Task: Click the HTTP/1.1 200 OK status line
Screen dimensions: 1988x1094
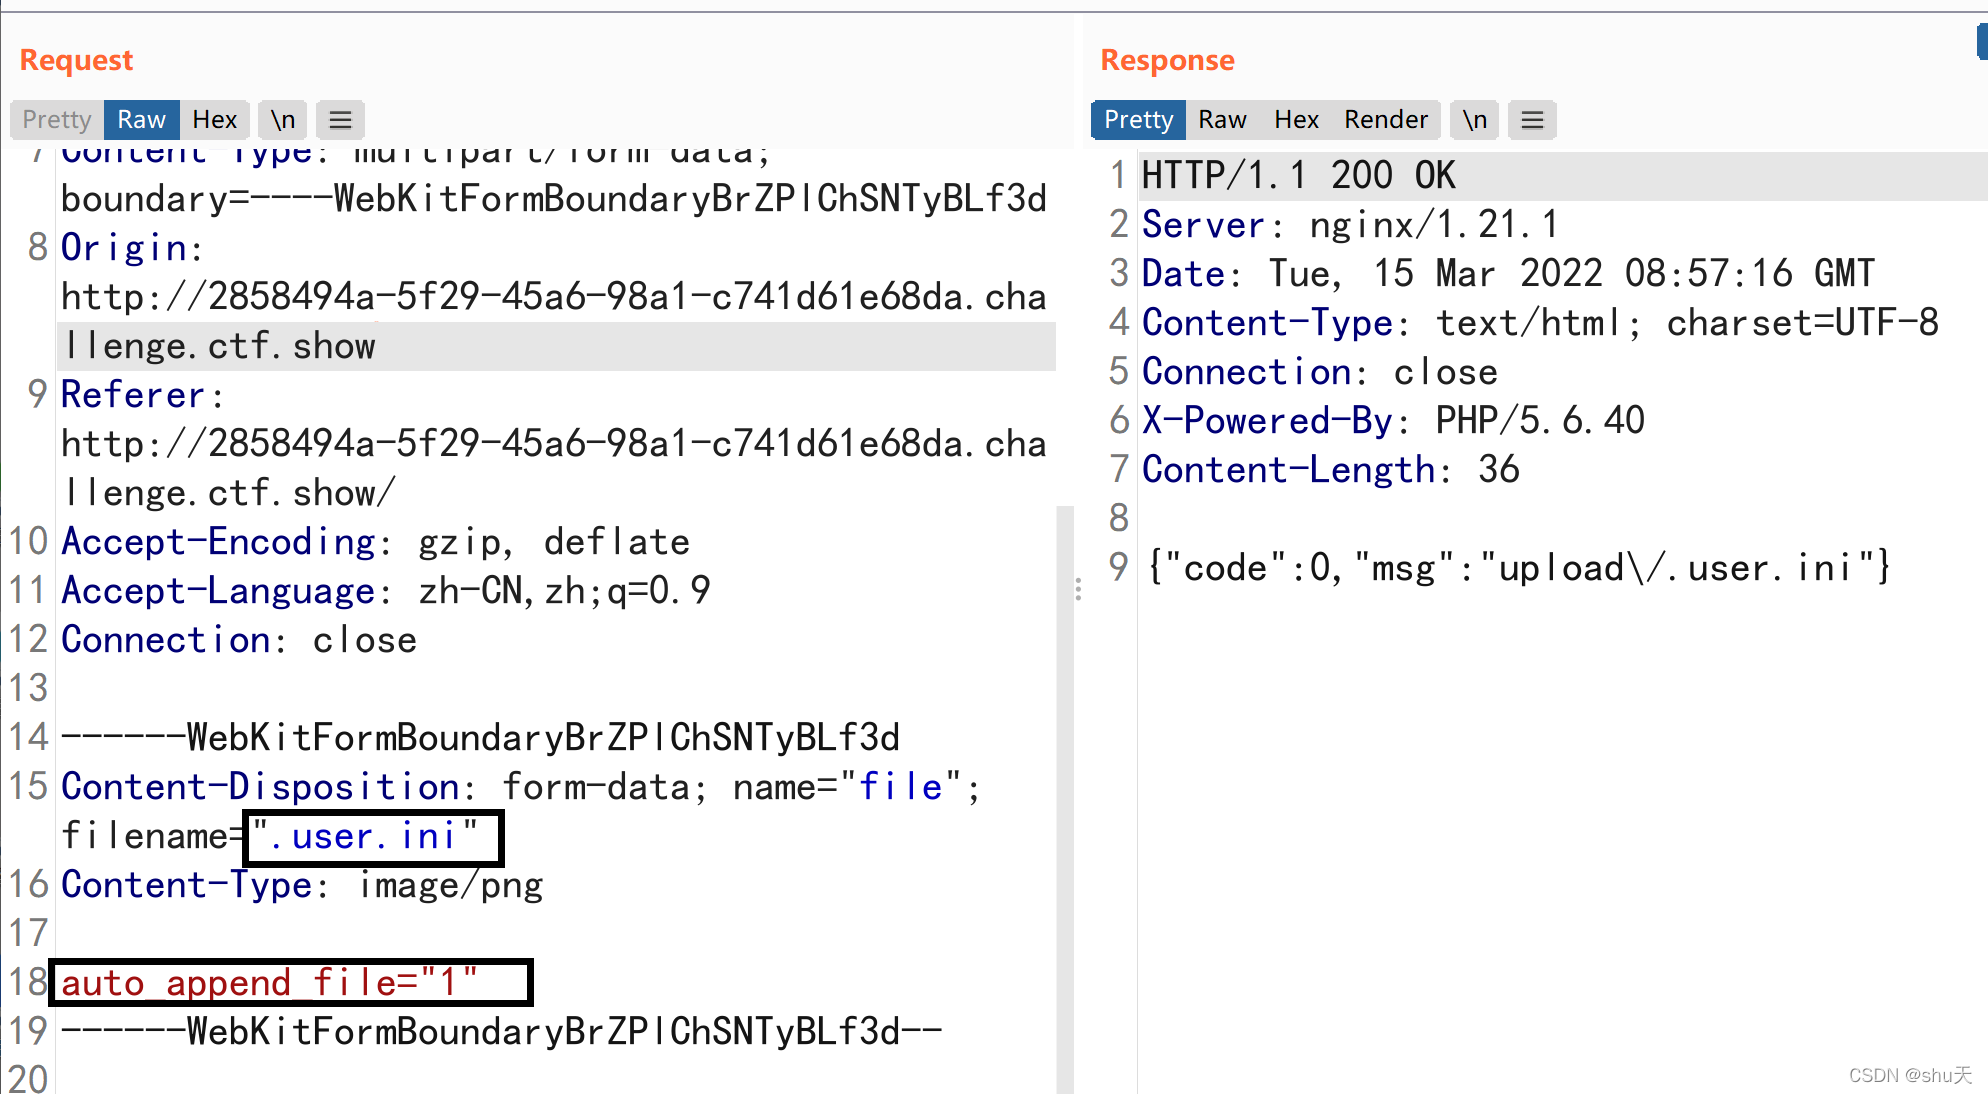Action: [x=1298, y=176]
